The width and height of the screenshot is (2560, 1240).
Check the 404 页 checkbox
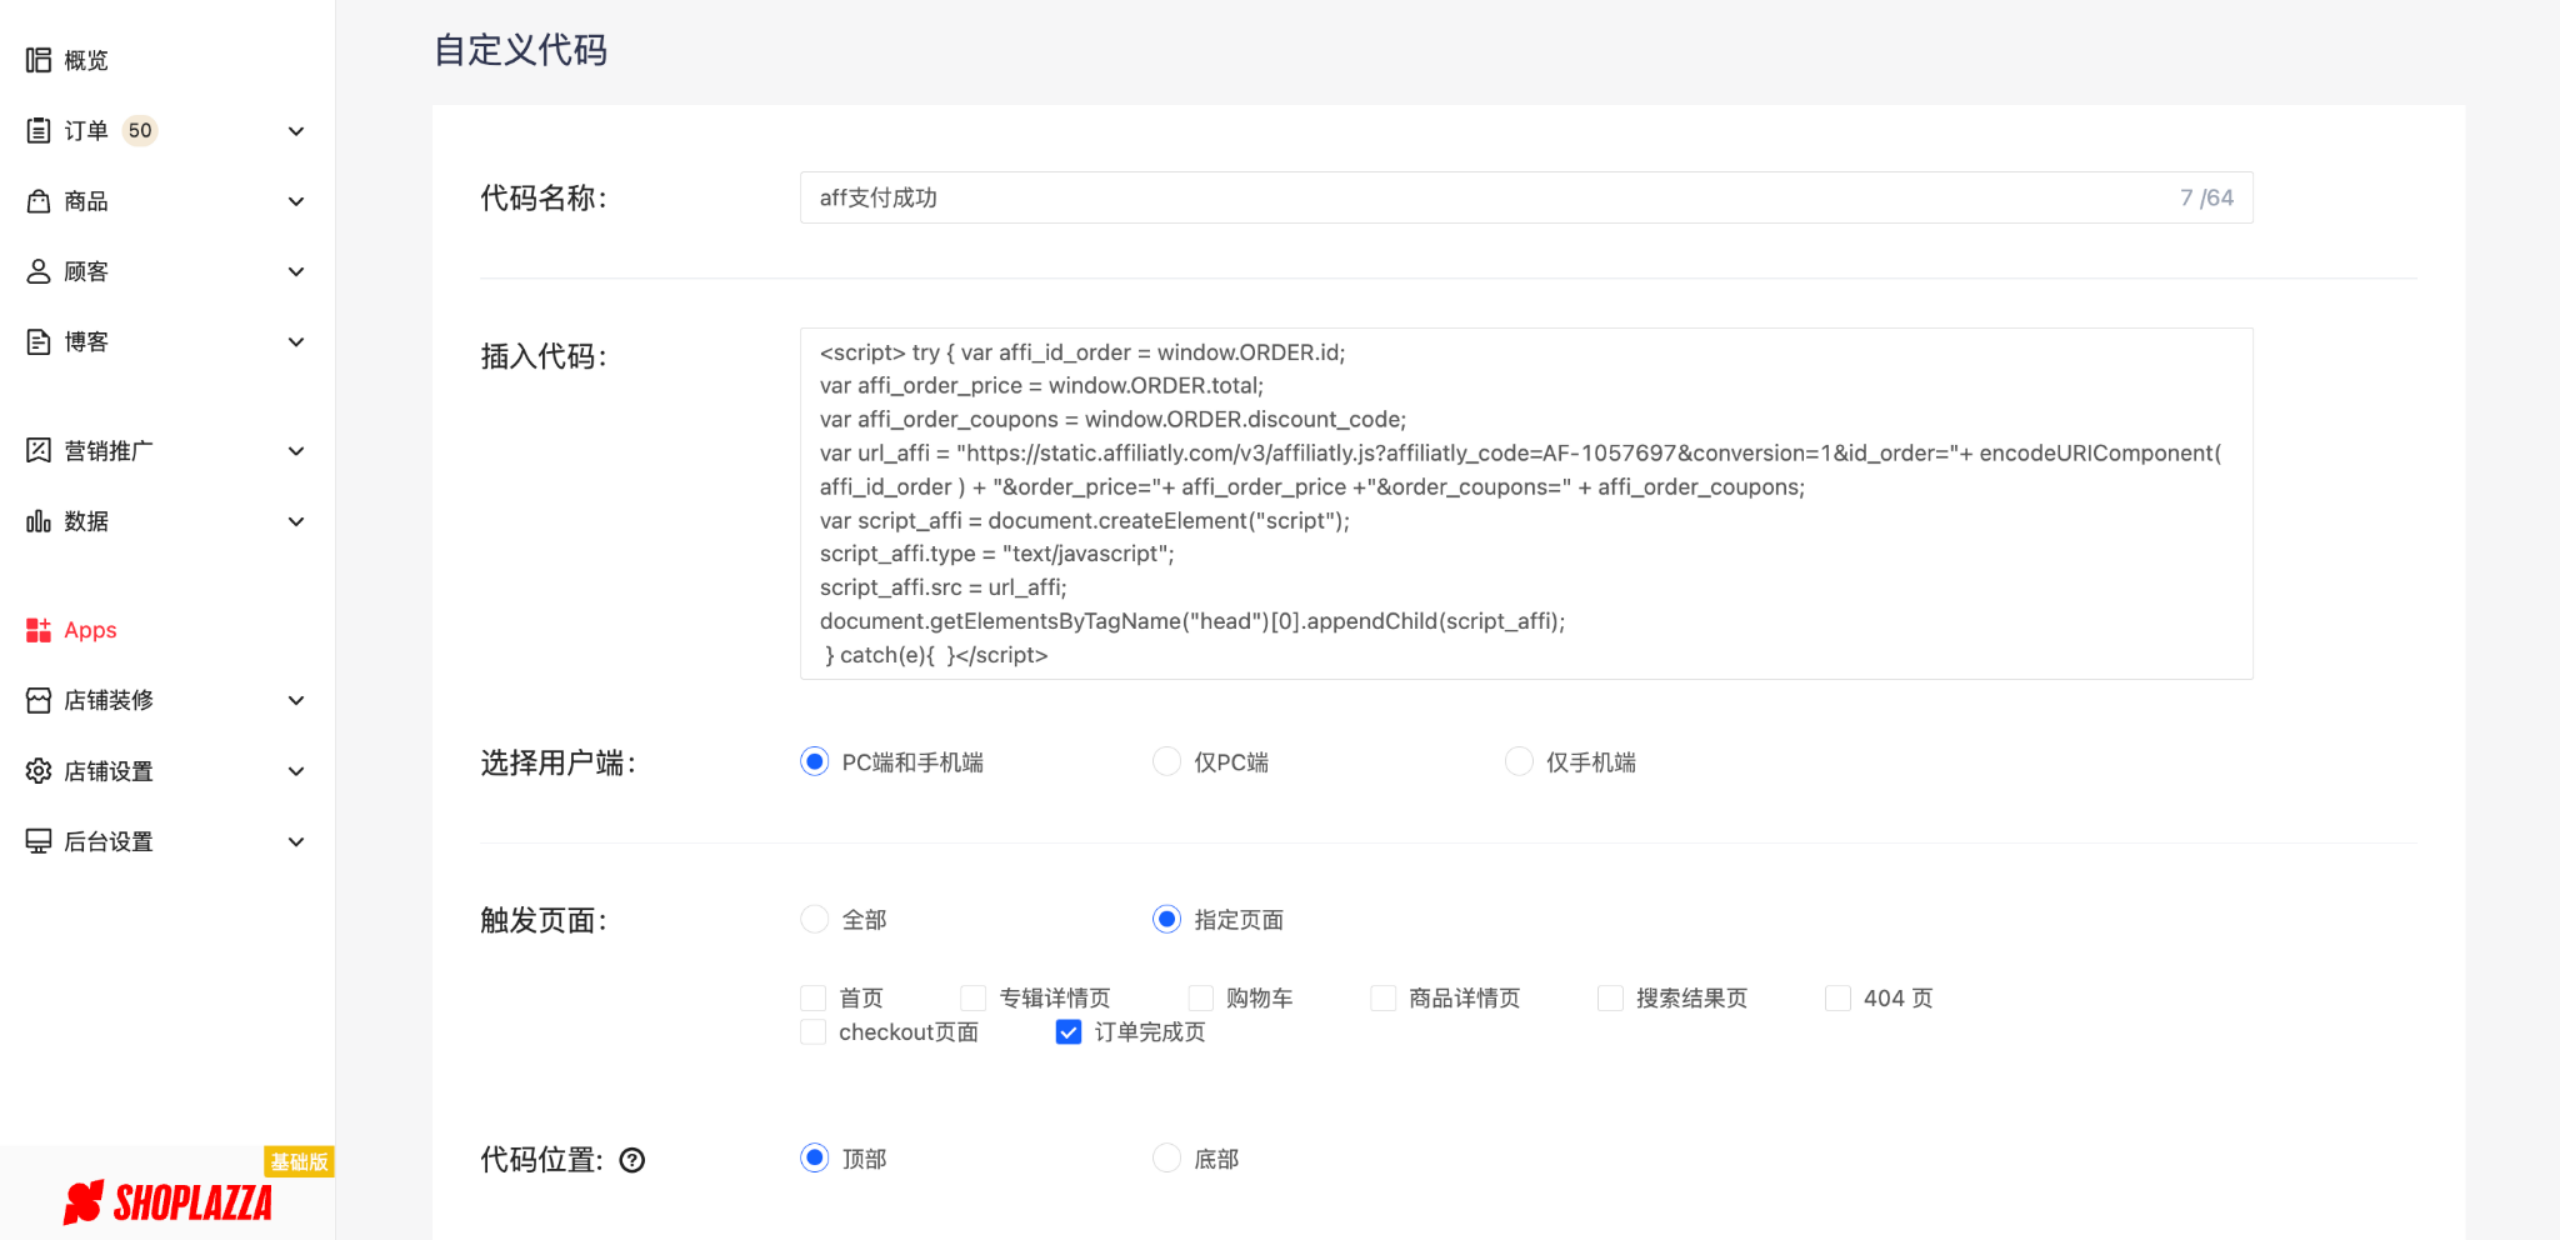pyautogui.click(x=1838, y=998)
